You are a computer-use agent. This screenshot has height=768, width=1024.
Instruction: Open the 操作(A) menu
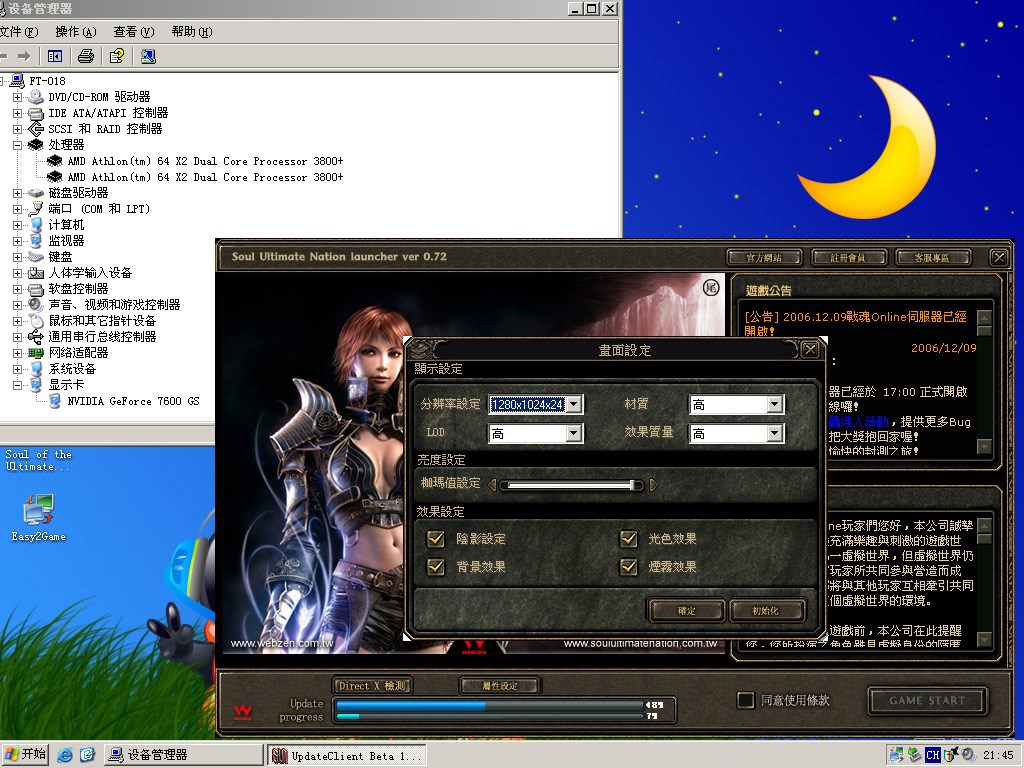(x=76, y=31)
